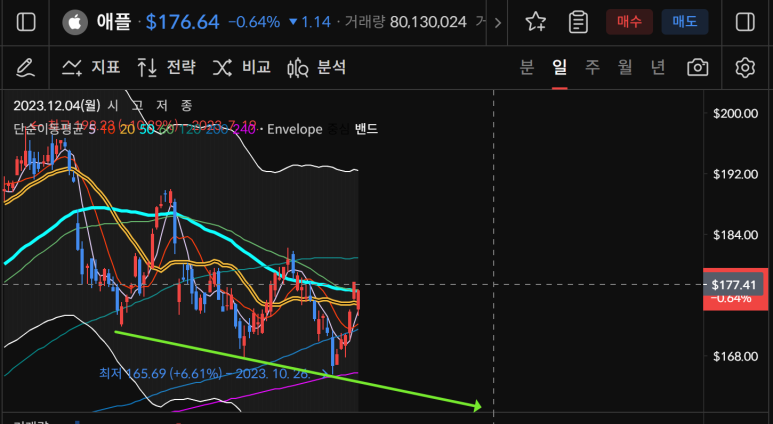Open chart settings gear icon
This screenshot has height=424, width=773.
point(745,68)
